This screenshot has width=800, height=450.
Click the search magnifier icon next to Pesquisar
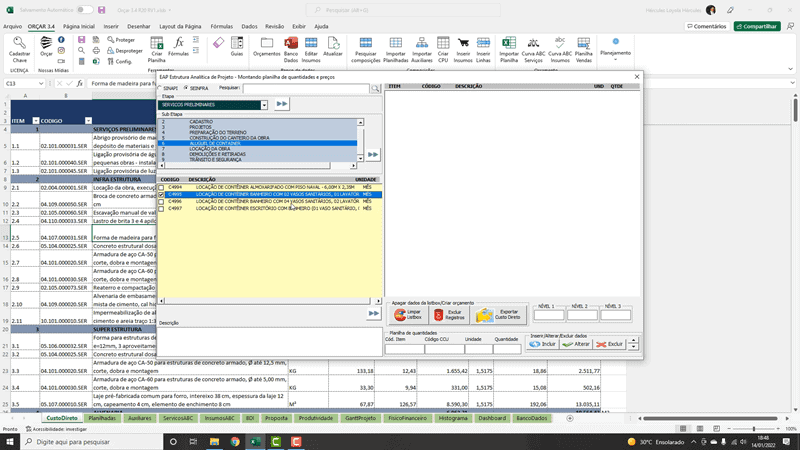pyautogui.click(x=377, y=88)
